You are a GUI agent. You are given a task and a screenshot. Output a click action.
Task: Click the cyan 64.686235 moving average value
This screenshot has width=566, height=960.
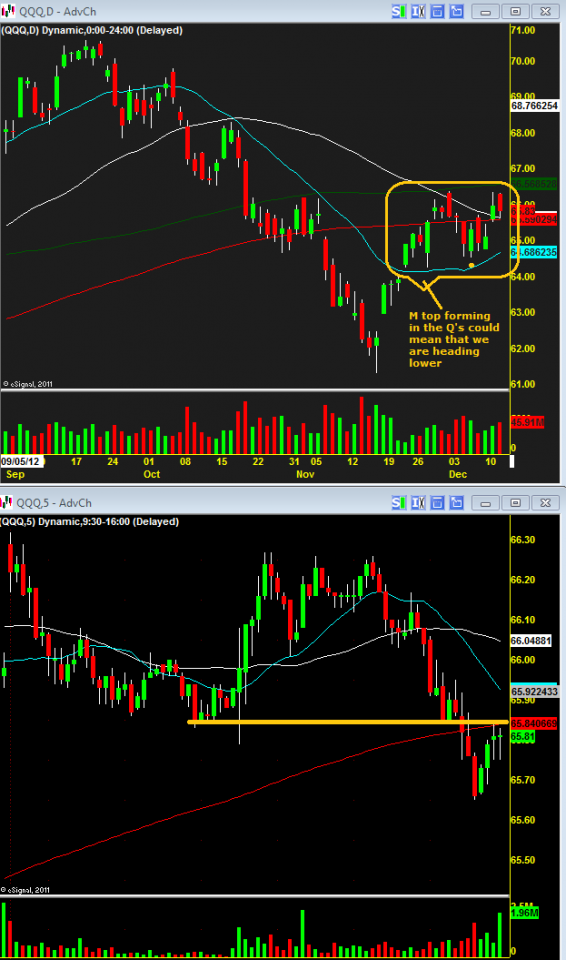tap(535, 252)
